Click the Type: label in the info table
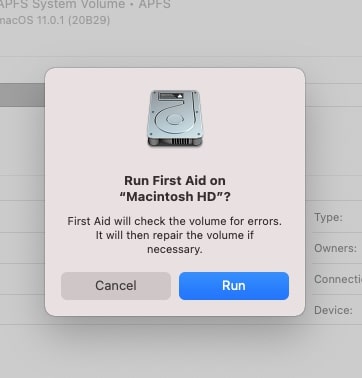This screenshot has height=378, width=362. [328, 217]
